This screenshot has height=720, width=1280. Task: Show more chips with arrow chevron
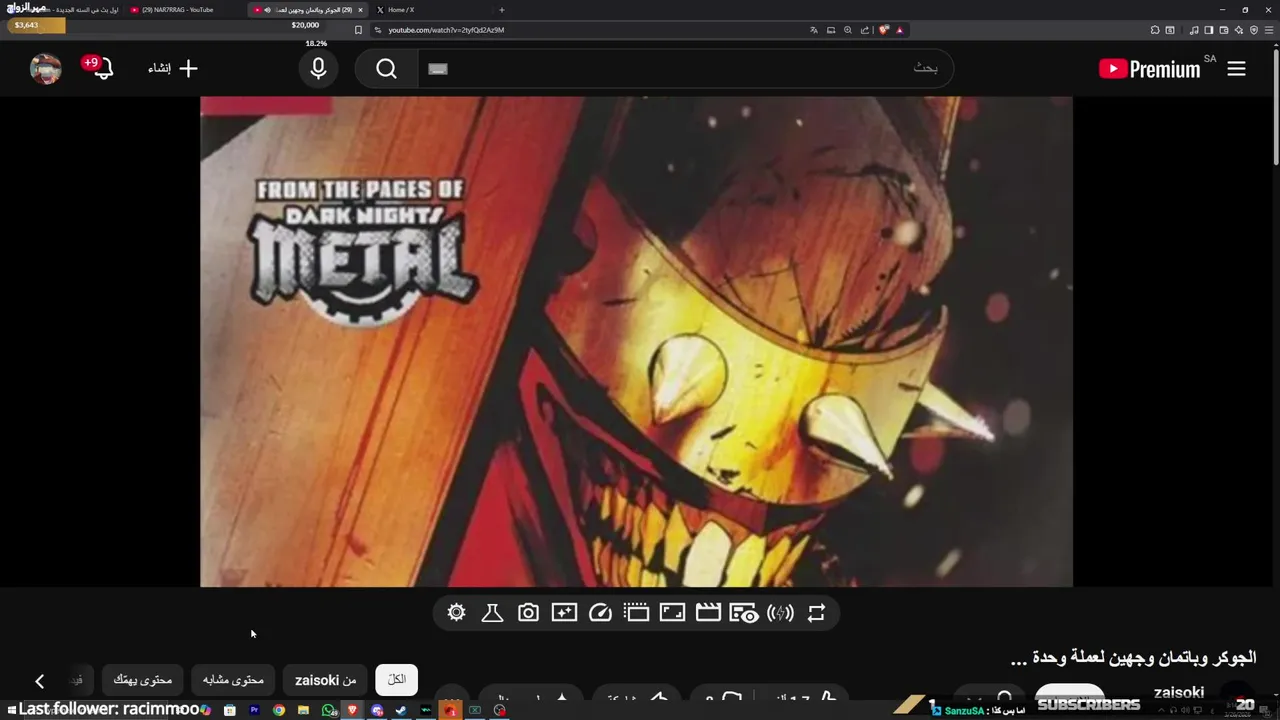(39, 681)
